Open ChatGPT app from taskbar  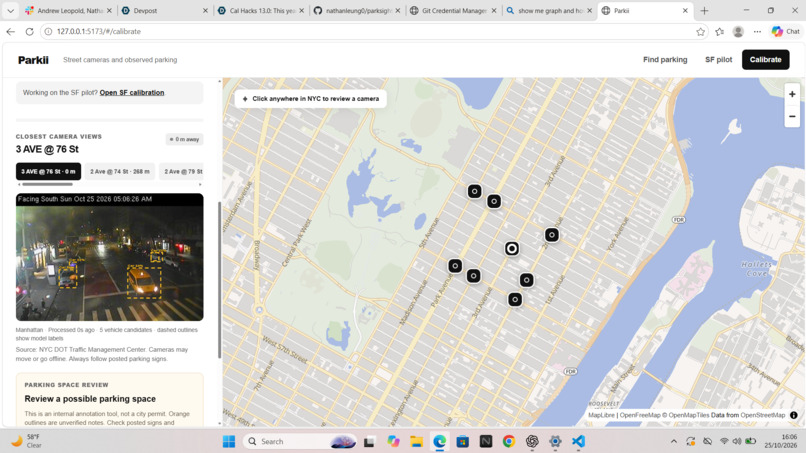click(532, 441)
